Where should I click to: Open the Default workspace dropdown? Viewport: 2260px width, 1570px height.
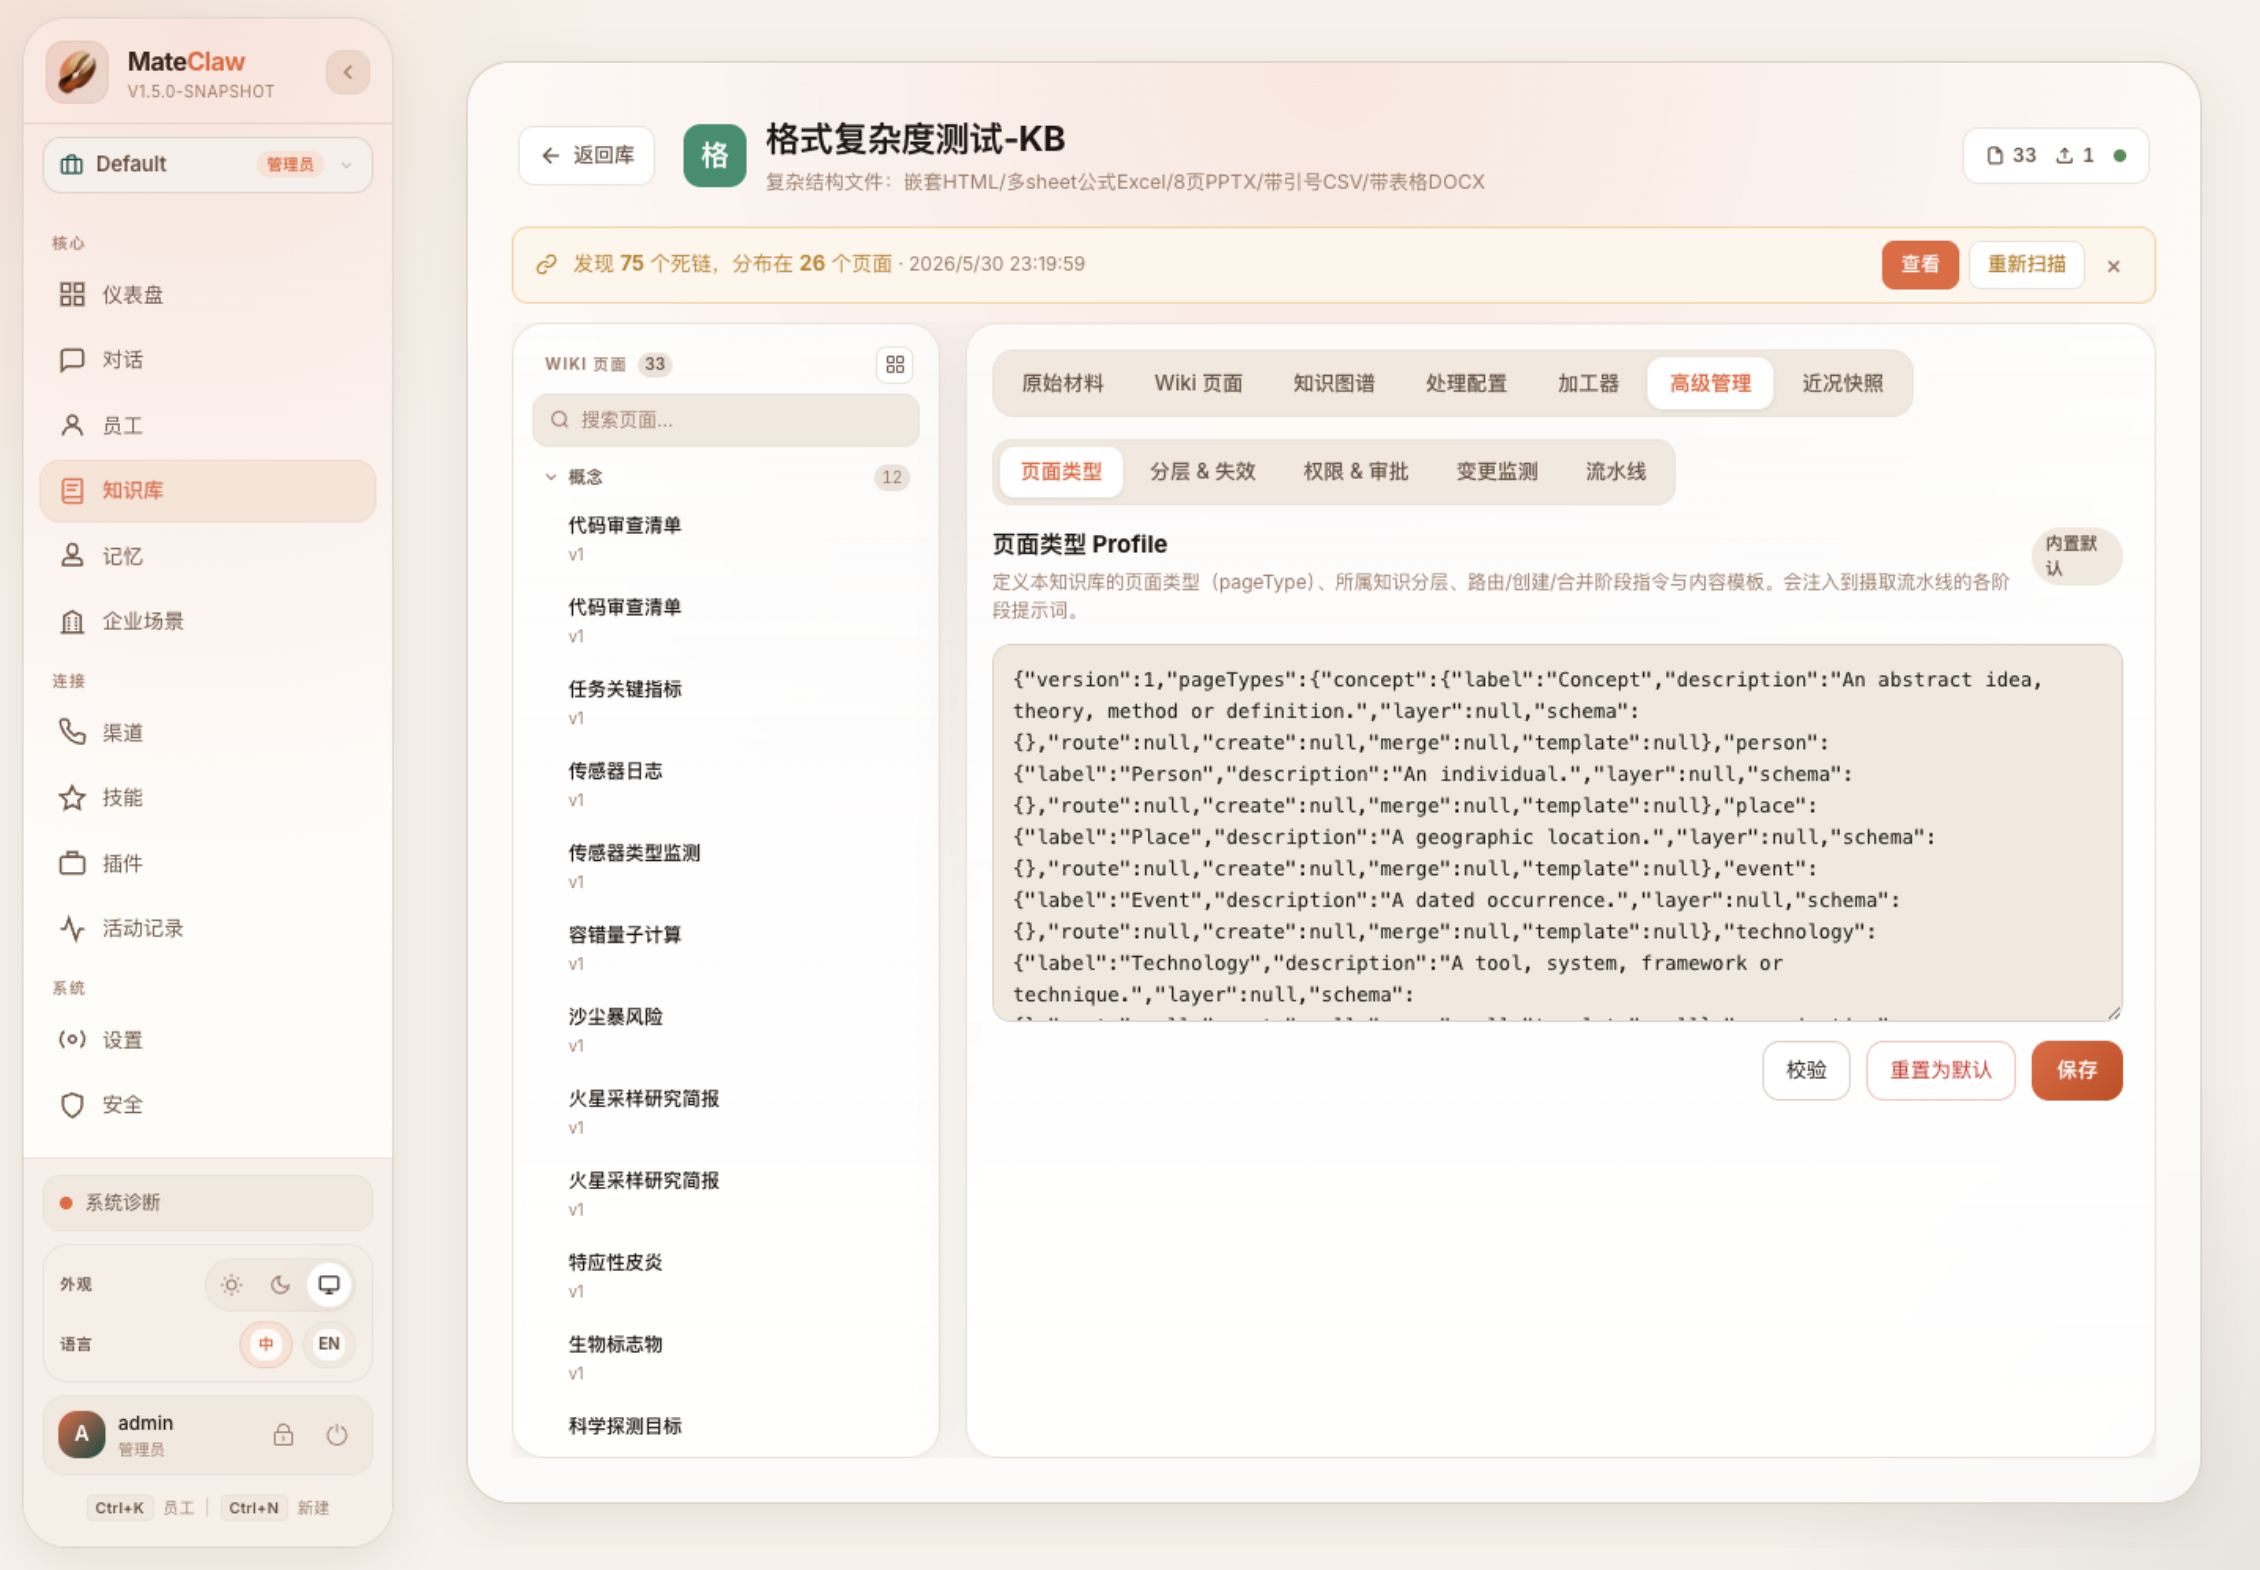click(207, 164)
